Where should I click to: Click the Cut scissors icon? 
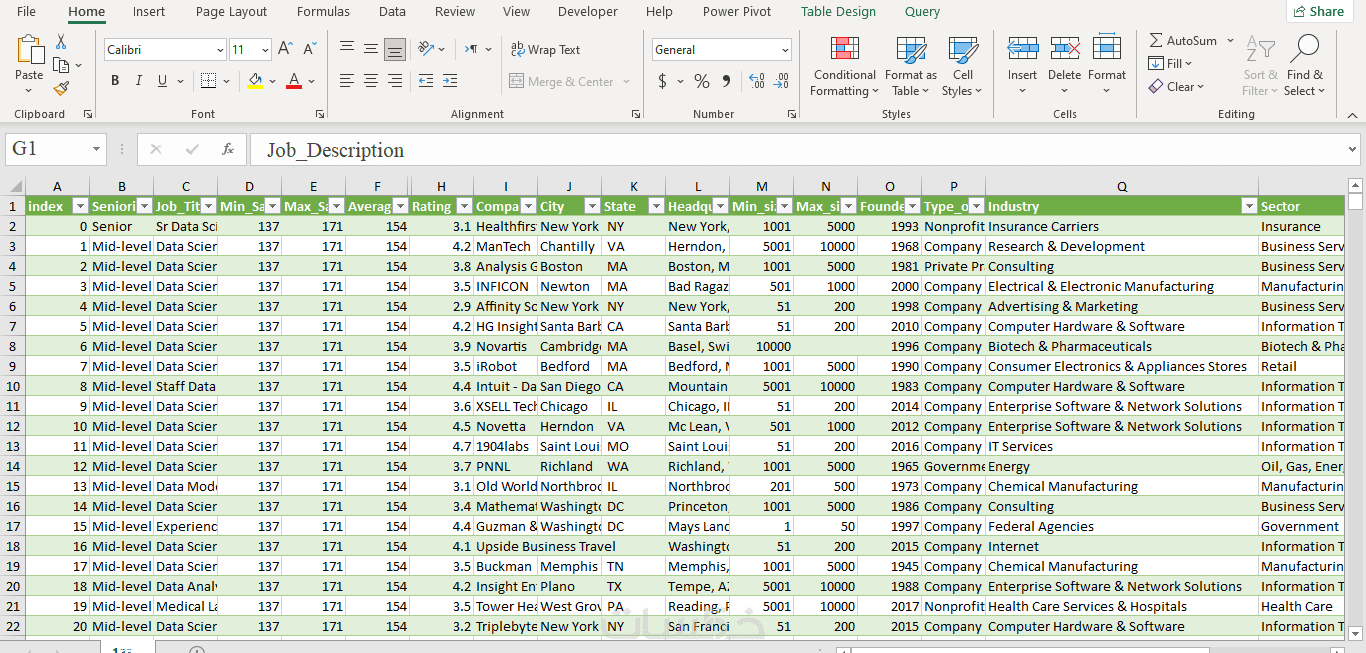click(61, 42)
